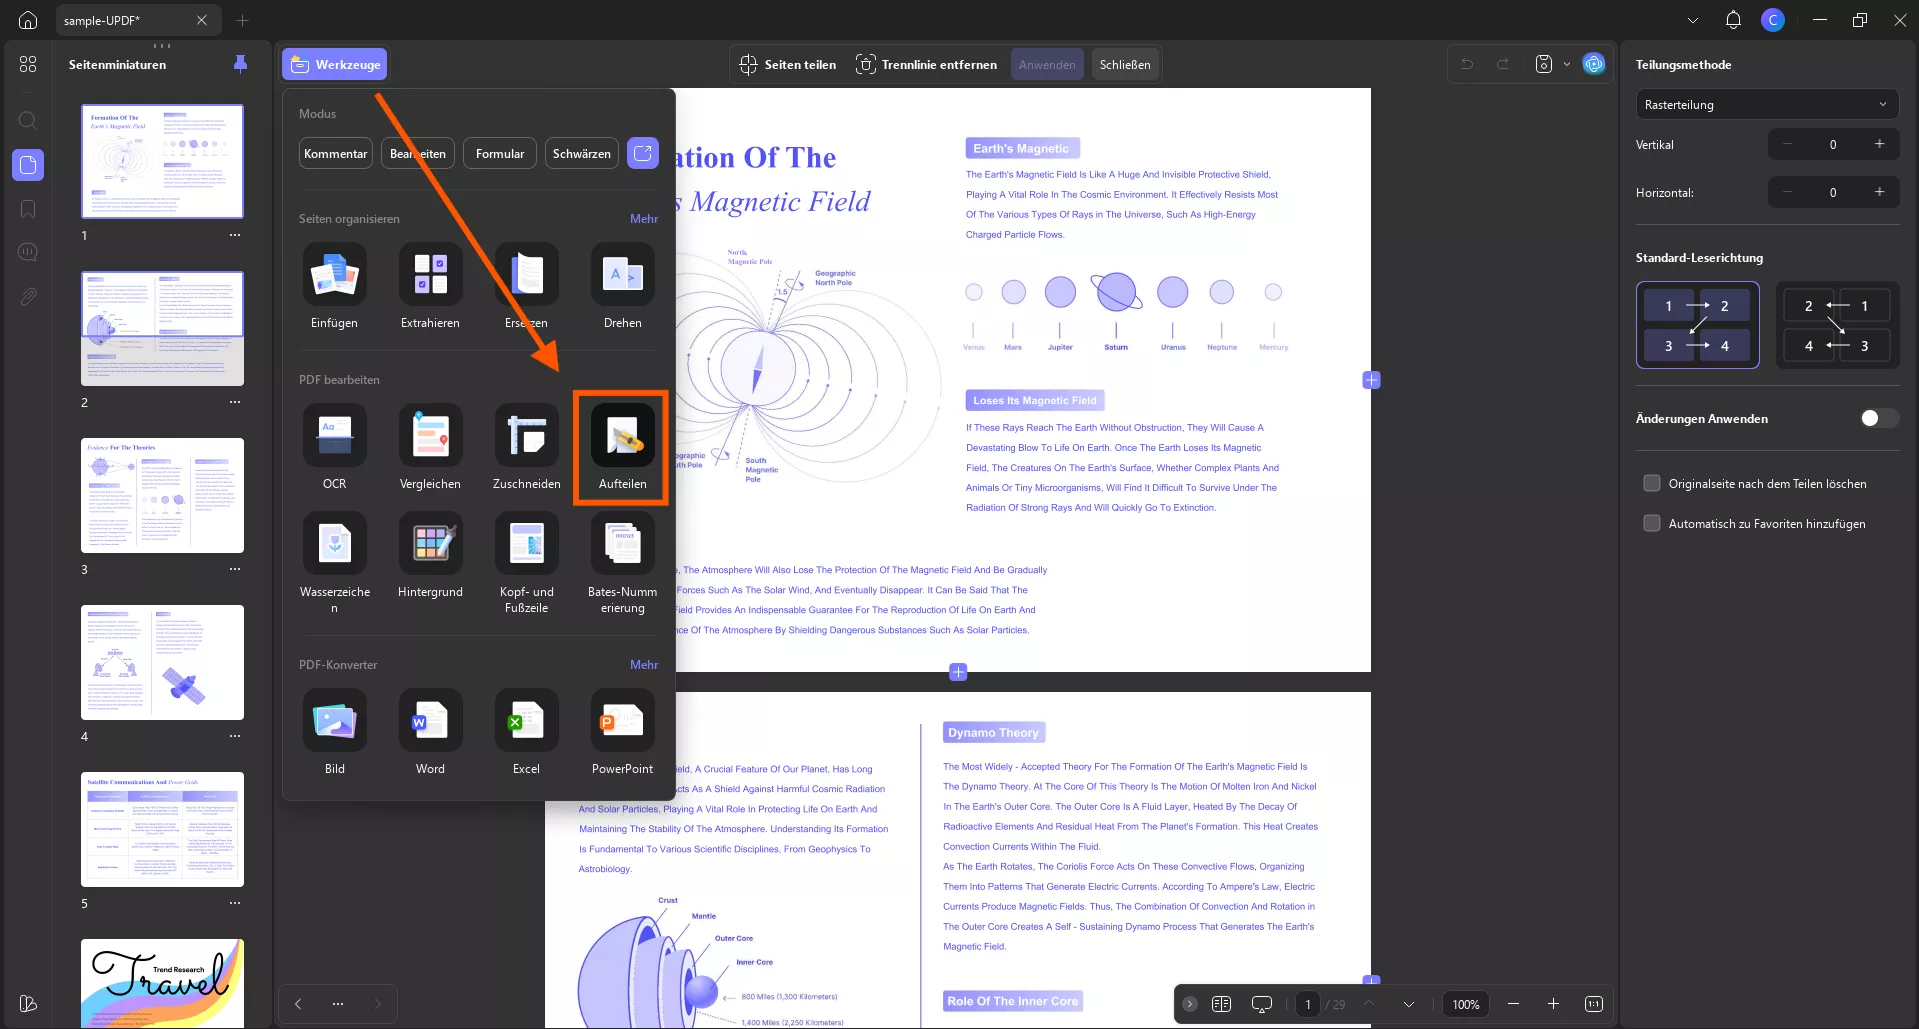This screenshot has height=1029, width=1919.
Task: Open options for page thumbnail 3
Action: (x=235, y=569)
